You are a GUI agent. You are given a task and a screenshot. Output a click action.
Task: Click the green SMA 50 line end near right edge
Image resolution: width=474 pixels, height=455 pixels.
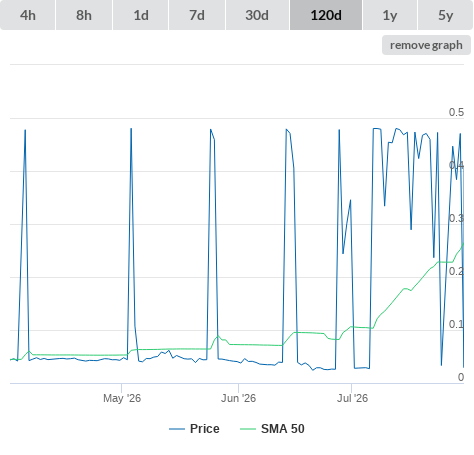tap(463, 244)
